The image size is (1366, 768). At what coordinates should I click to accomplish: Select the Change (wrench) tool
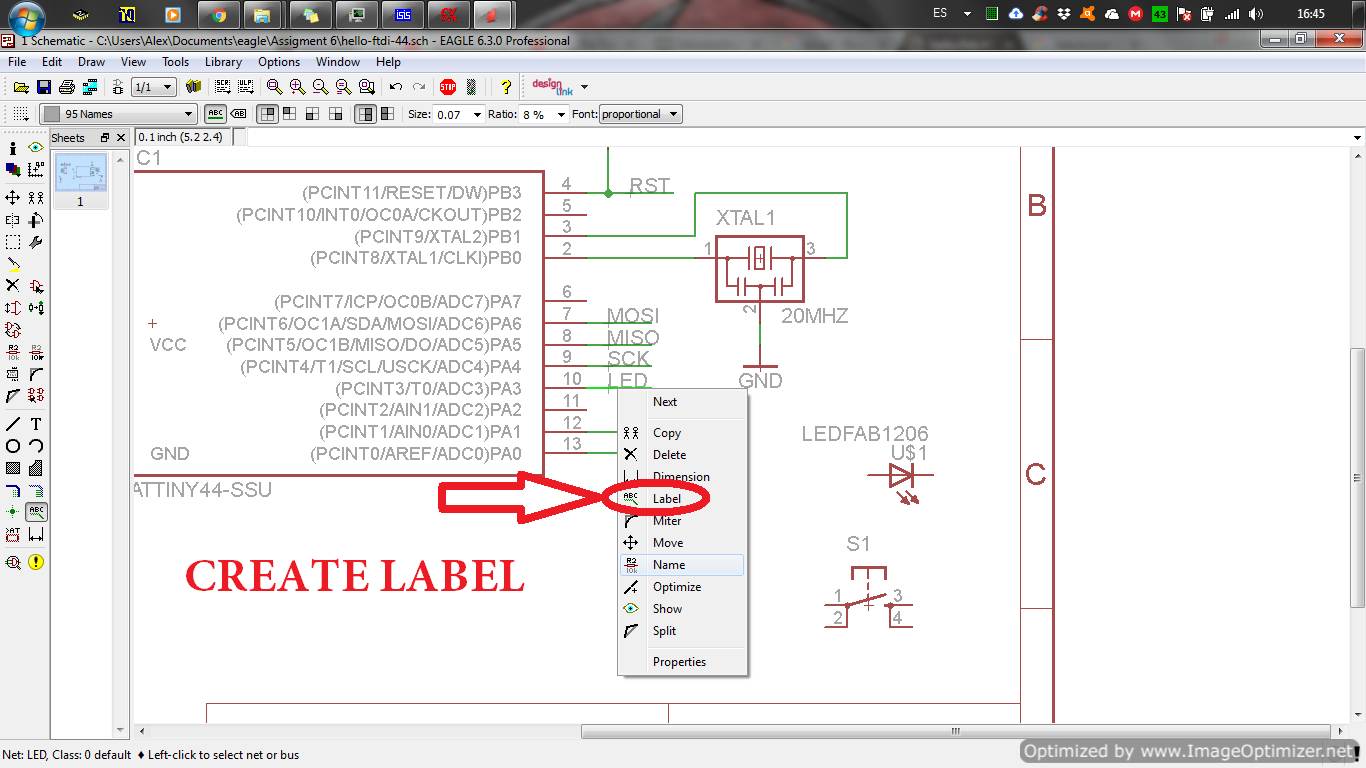[36, 242]
